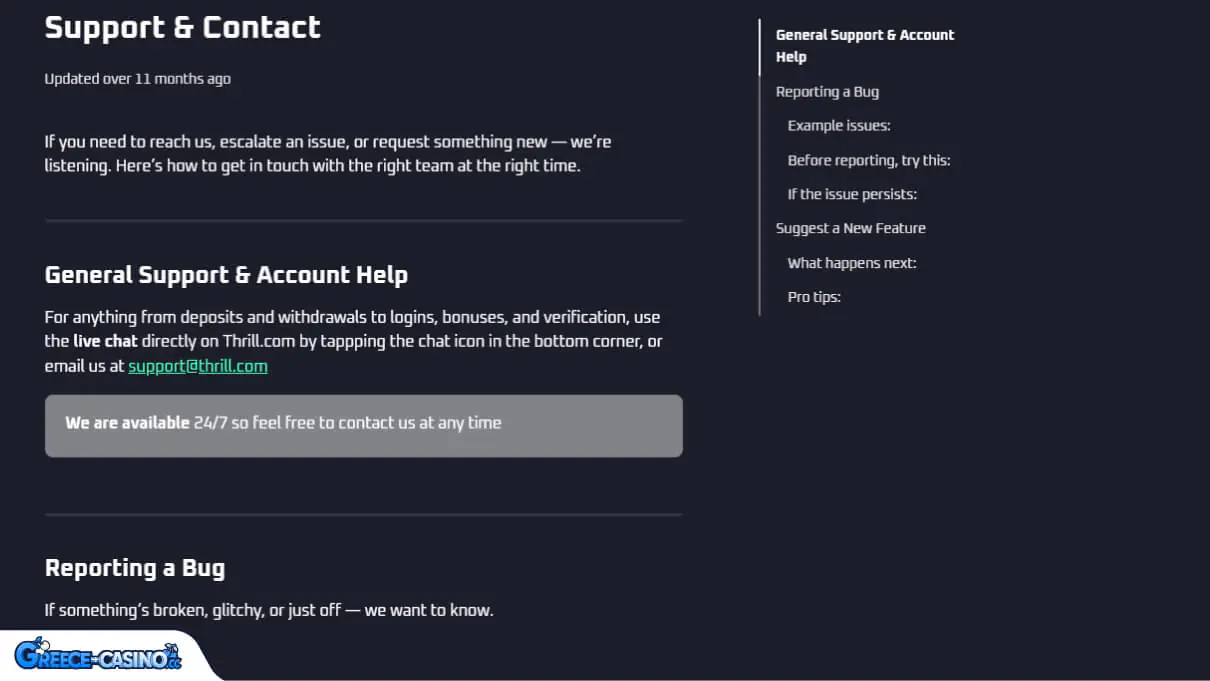Image resolution: width=1210 pixels, height=681 pixels.
Task: Navigate to 'Before reporting, try this:' entry
Action: pos(868,160)
